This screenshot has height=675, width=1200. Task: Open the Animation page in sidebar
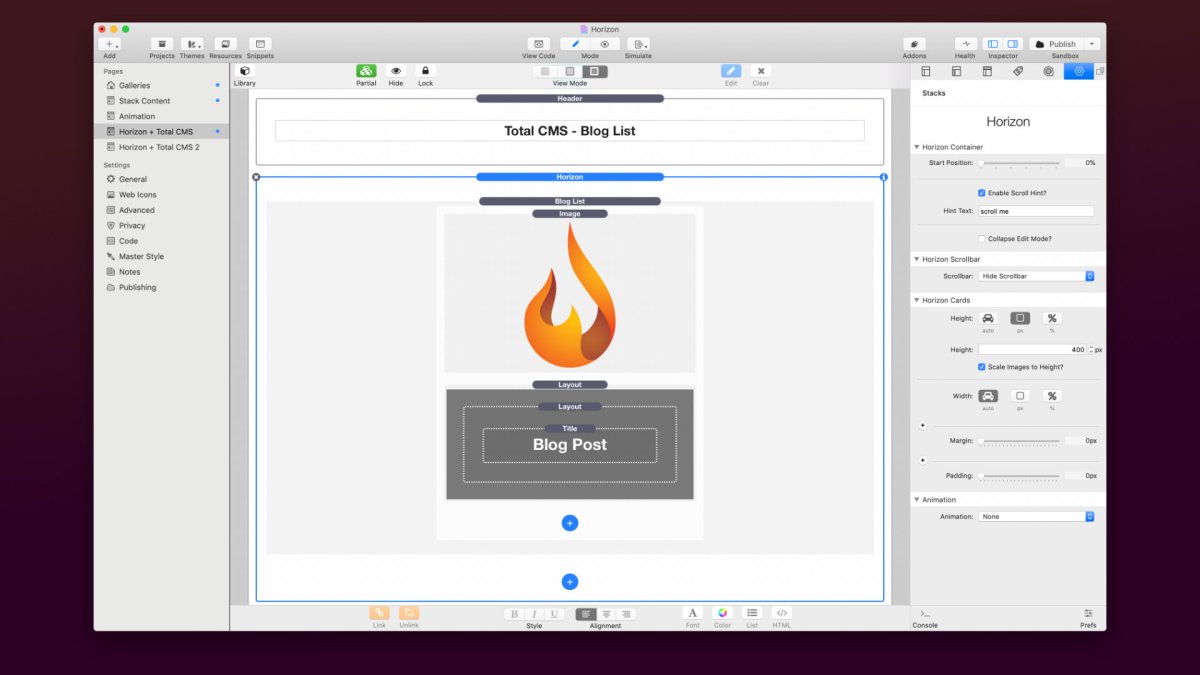point(137,116)
